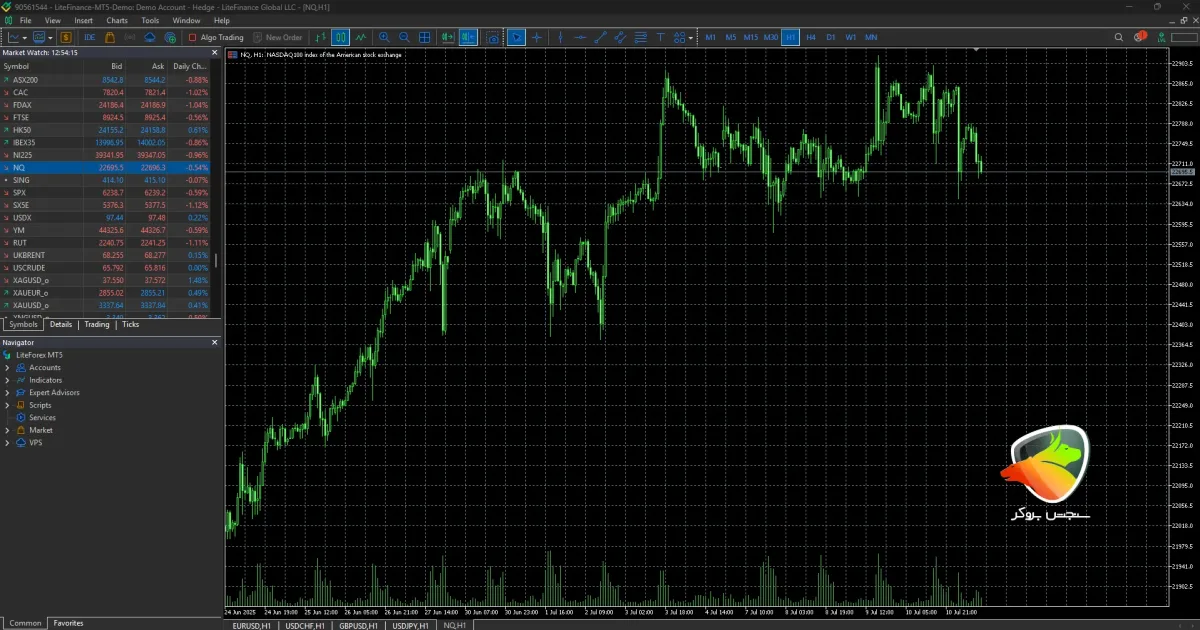Image resolution: width=1200 pixels, height=630 pixels.
Task: Expand Accounts in Navigator
Action: (x=7, y=367)
